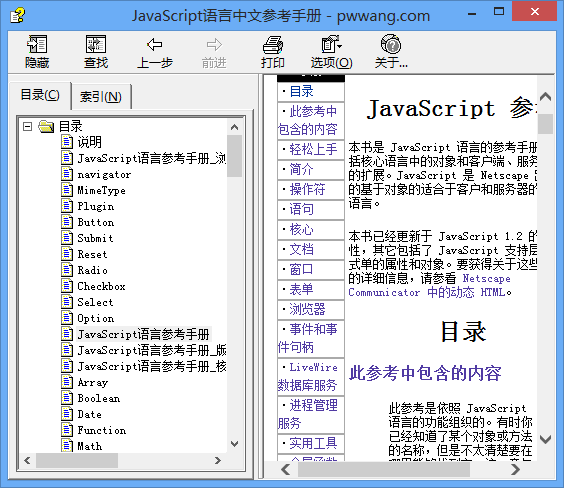This screenshot has height=488, width=564.
Task: Click the 此参考中包含的内容 heading link
Action: click(x=425, y=373)
